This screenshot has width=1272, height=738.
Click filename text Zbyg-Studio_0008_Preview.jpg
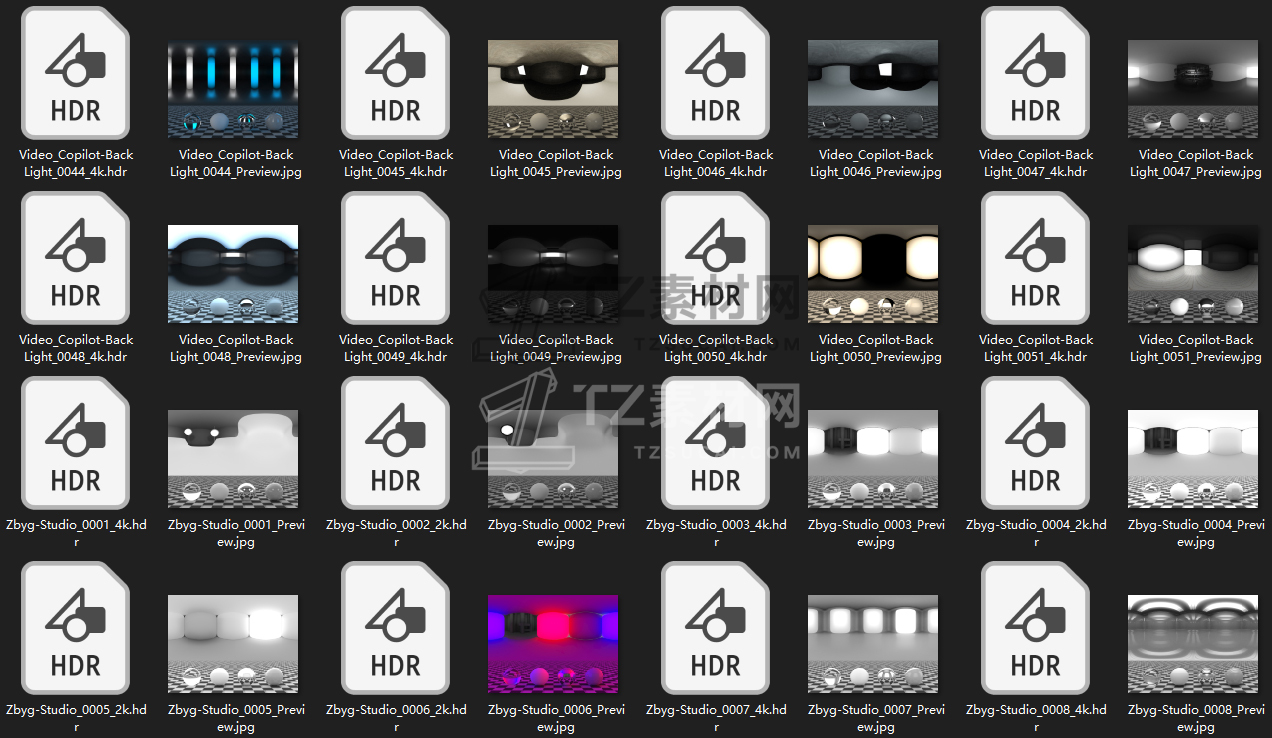[x=1196, y=718]
